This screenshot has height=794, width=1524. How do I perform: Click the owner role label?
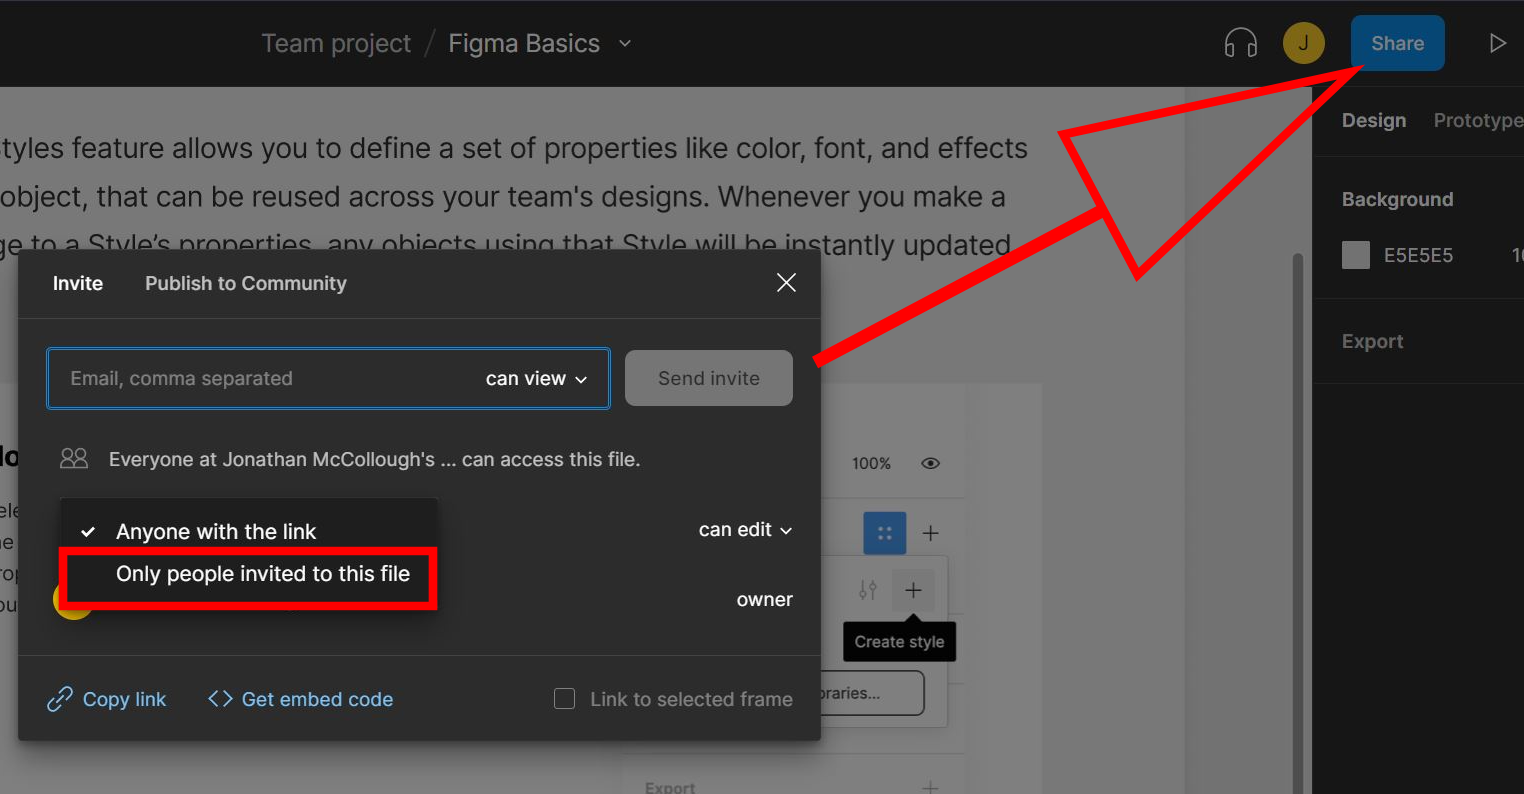[765, 600]
